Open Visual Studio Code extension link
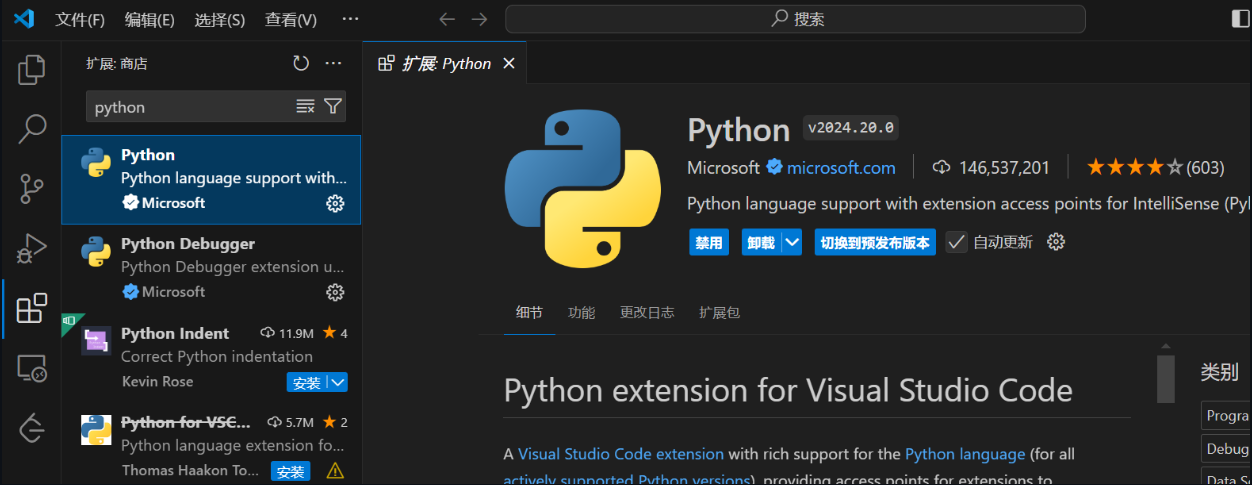The height and width of the screenshot is (485, 1252). pos(621,454)
